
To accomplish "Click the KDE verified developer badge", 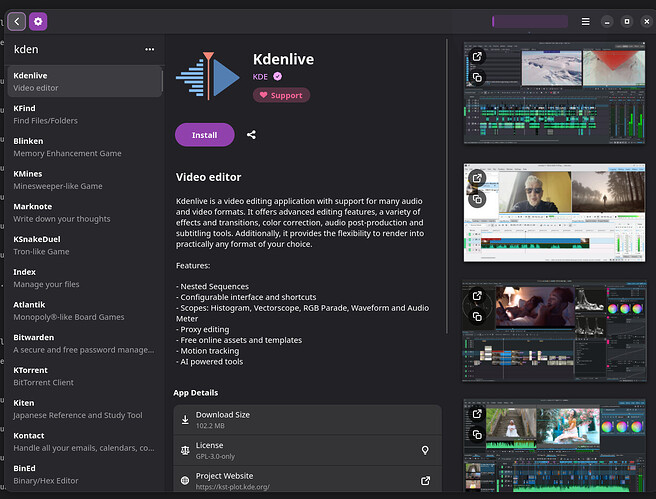I will (277, 76).
